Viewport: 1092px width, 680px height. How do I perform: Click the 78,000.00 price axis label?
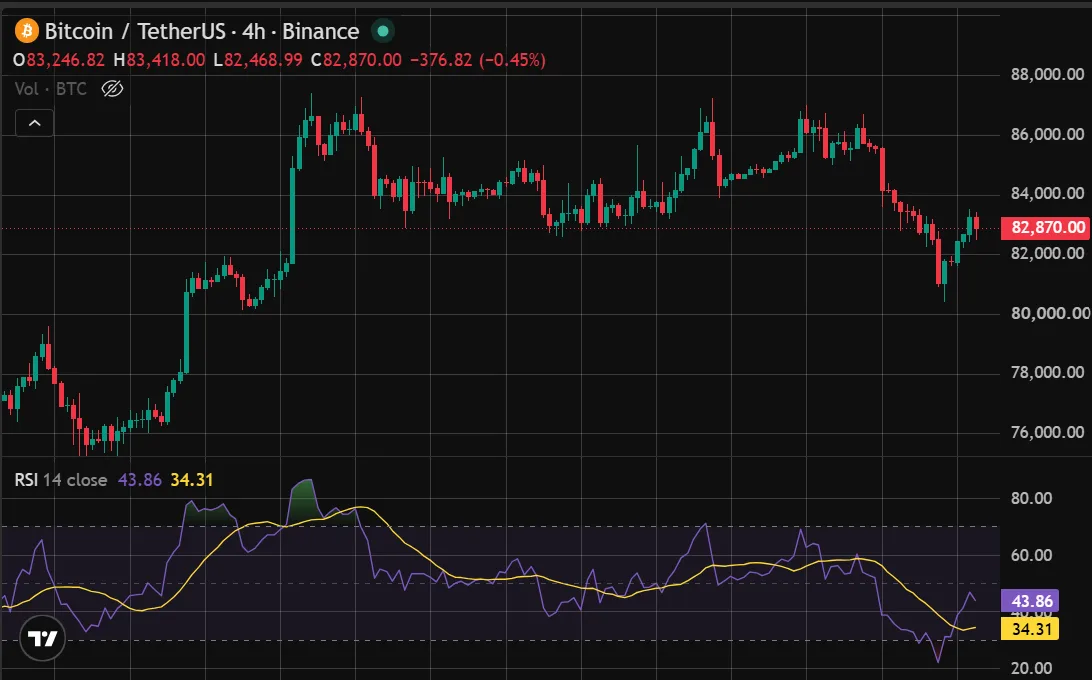(x=1047, y=373)
